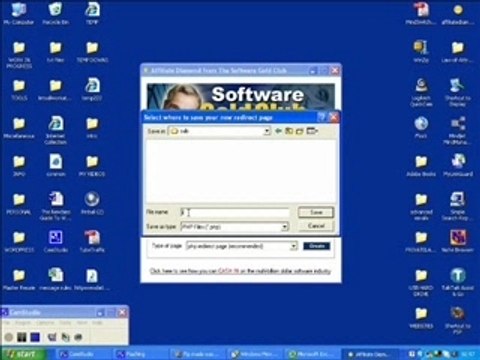Open the Logitech QuickCam desktop icon
Viewport: 480px width, 360px height.
point(421,92)
